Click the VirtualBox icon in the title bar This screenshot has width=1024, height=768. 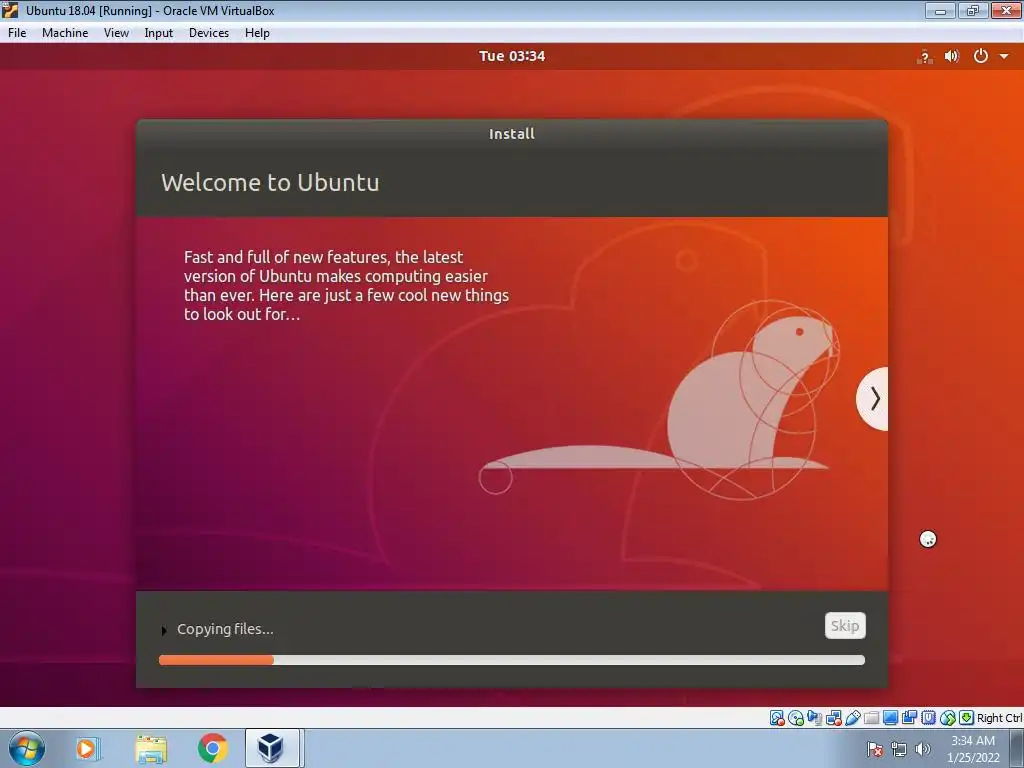click(10, 10)
